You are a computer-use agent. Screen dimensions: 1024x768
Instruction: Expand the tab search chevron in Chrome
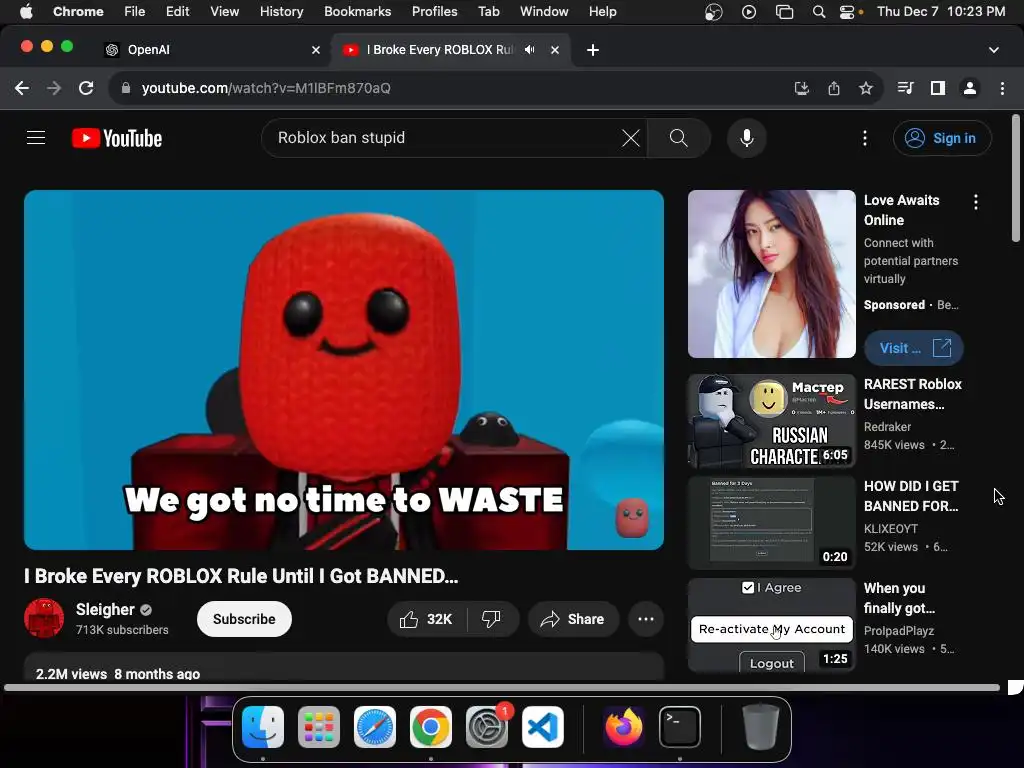tap(993, 50)
